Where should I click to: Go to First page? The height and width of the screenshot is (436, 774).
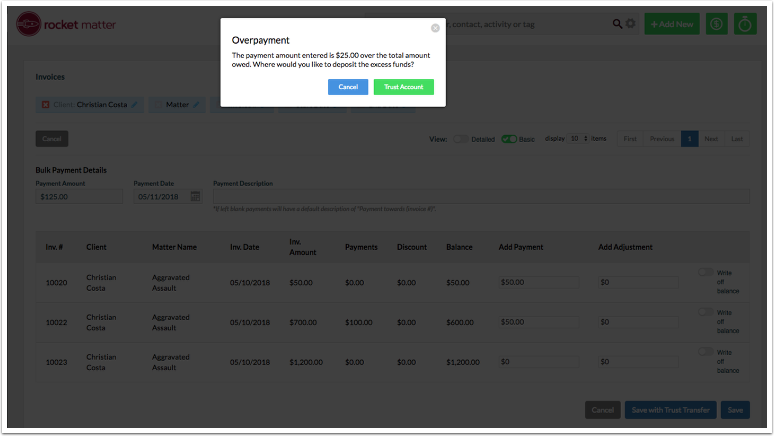click(630, 139)
